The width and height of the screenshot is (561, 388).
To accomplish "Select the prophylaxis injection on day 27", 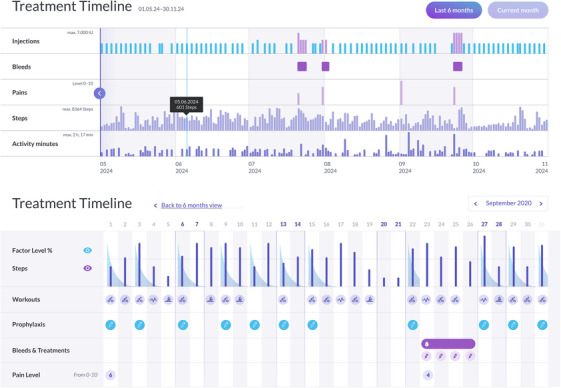I will tap(484, 325).
